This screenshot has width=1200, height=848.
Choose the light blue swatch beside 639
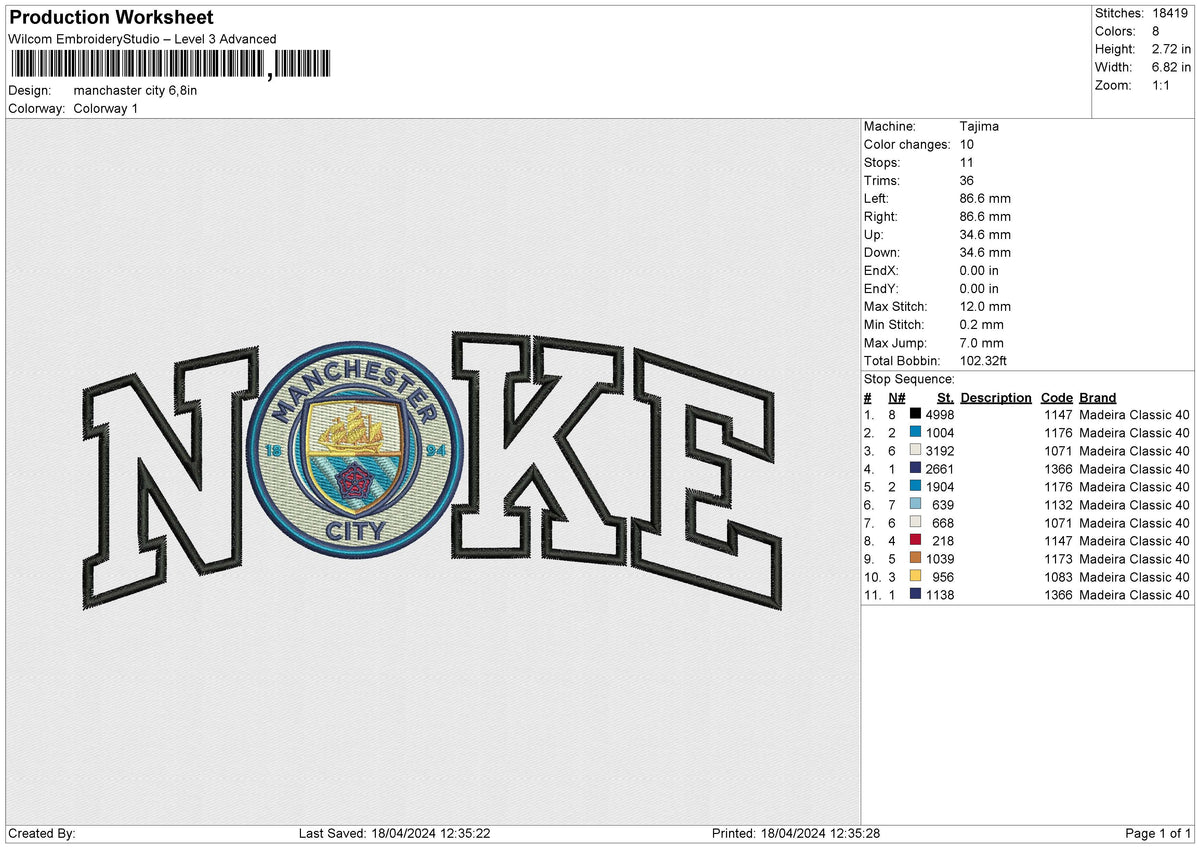[915, 503]
